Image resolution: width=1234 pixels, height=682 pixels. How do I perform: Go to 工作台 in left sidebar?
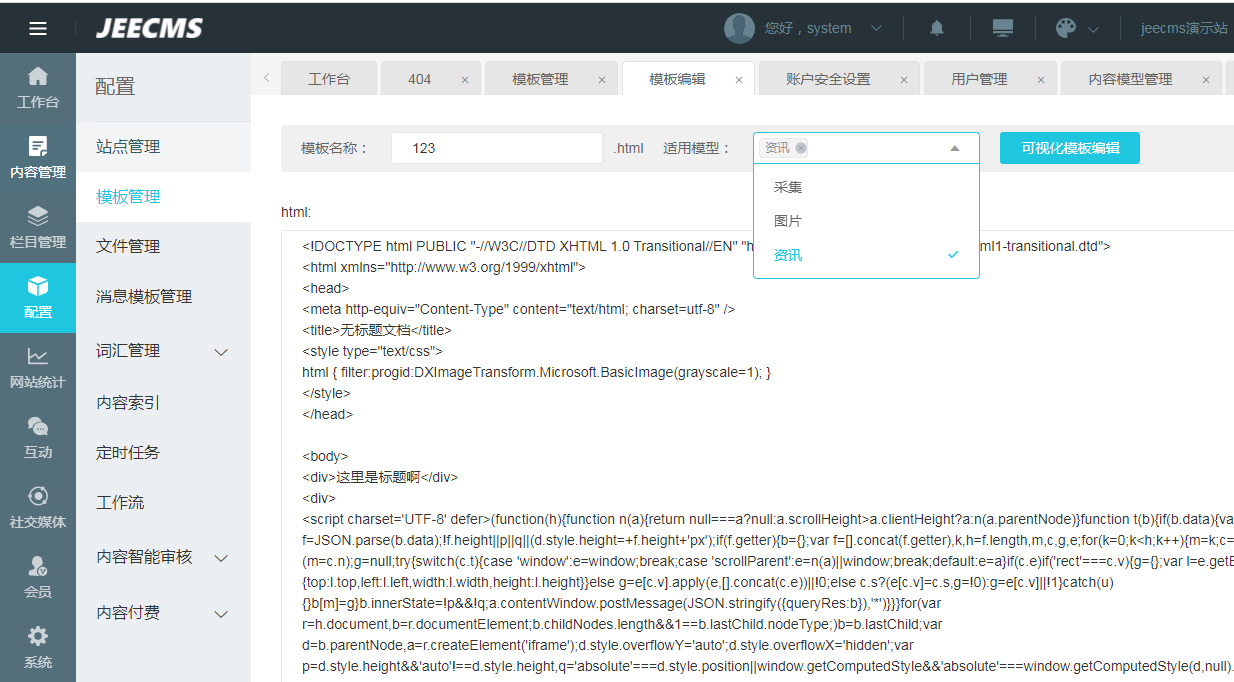pyautogui.click(x=38, y=88)
